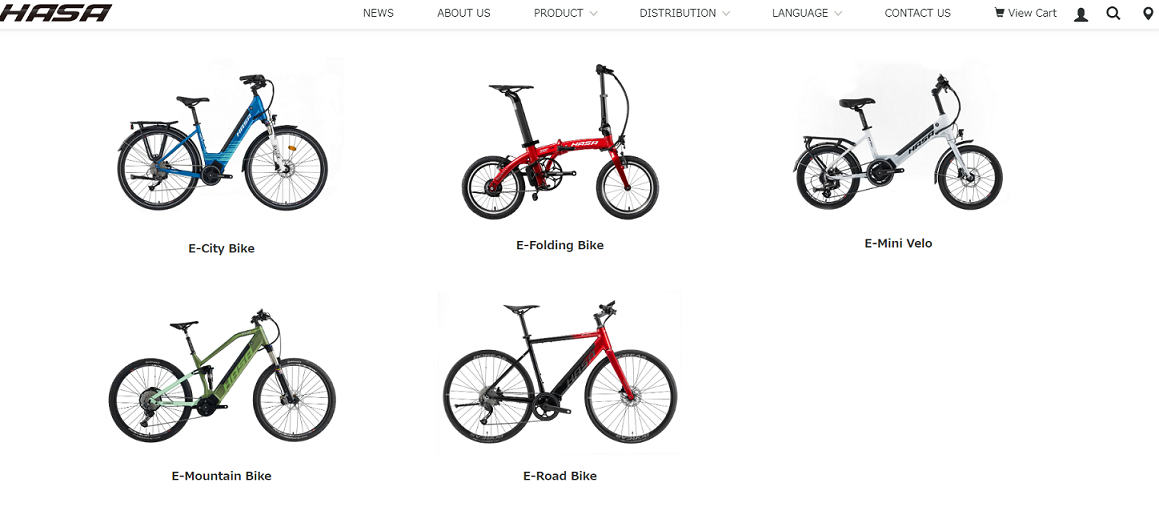Expand the DISTRIBUTION dropdown chevron
Viewport: 1159px width, 523px height.
pos(726,13)
